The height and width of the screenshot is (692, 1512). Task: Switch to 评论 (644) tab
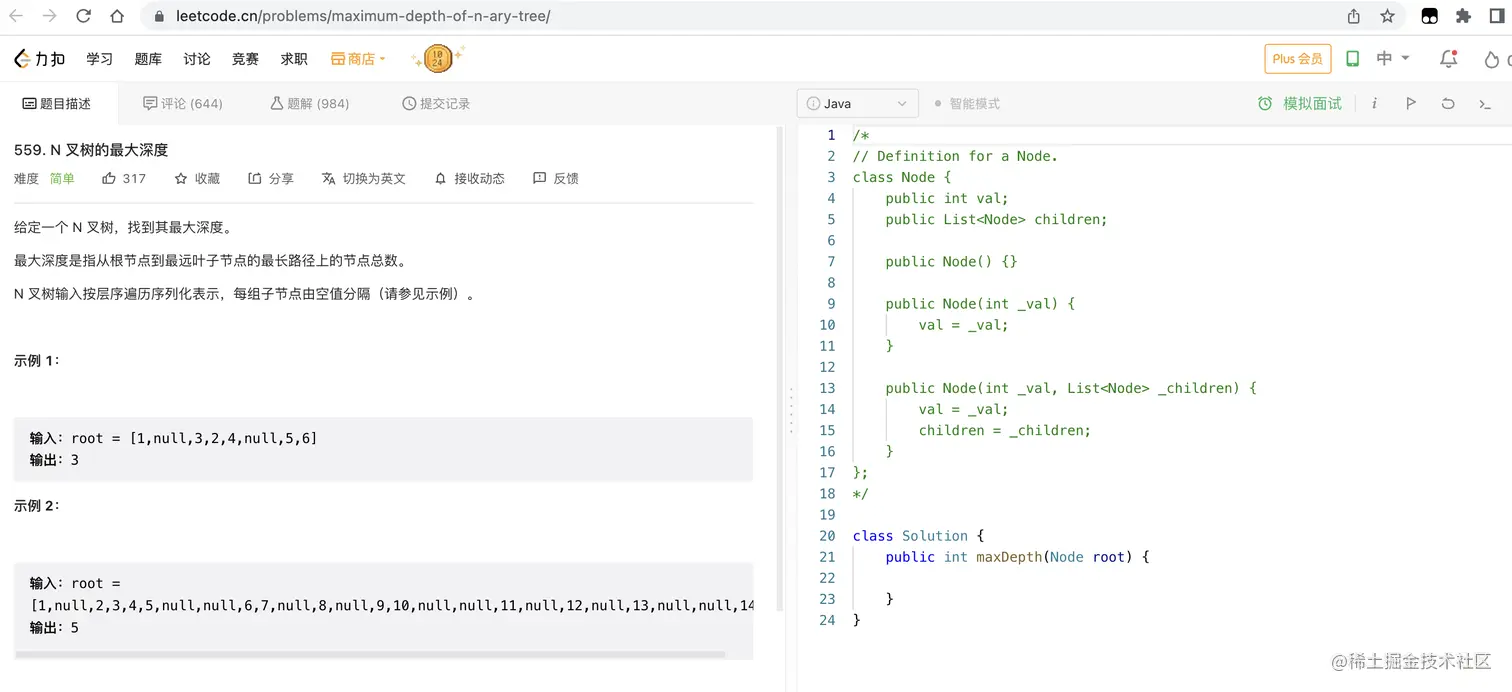[183, 104]
